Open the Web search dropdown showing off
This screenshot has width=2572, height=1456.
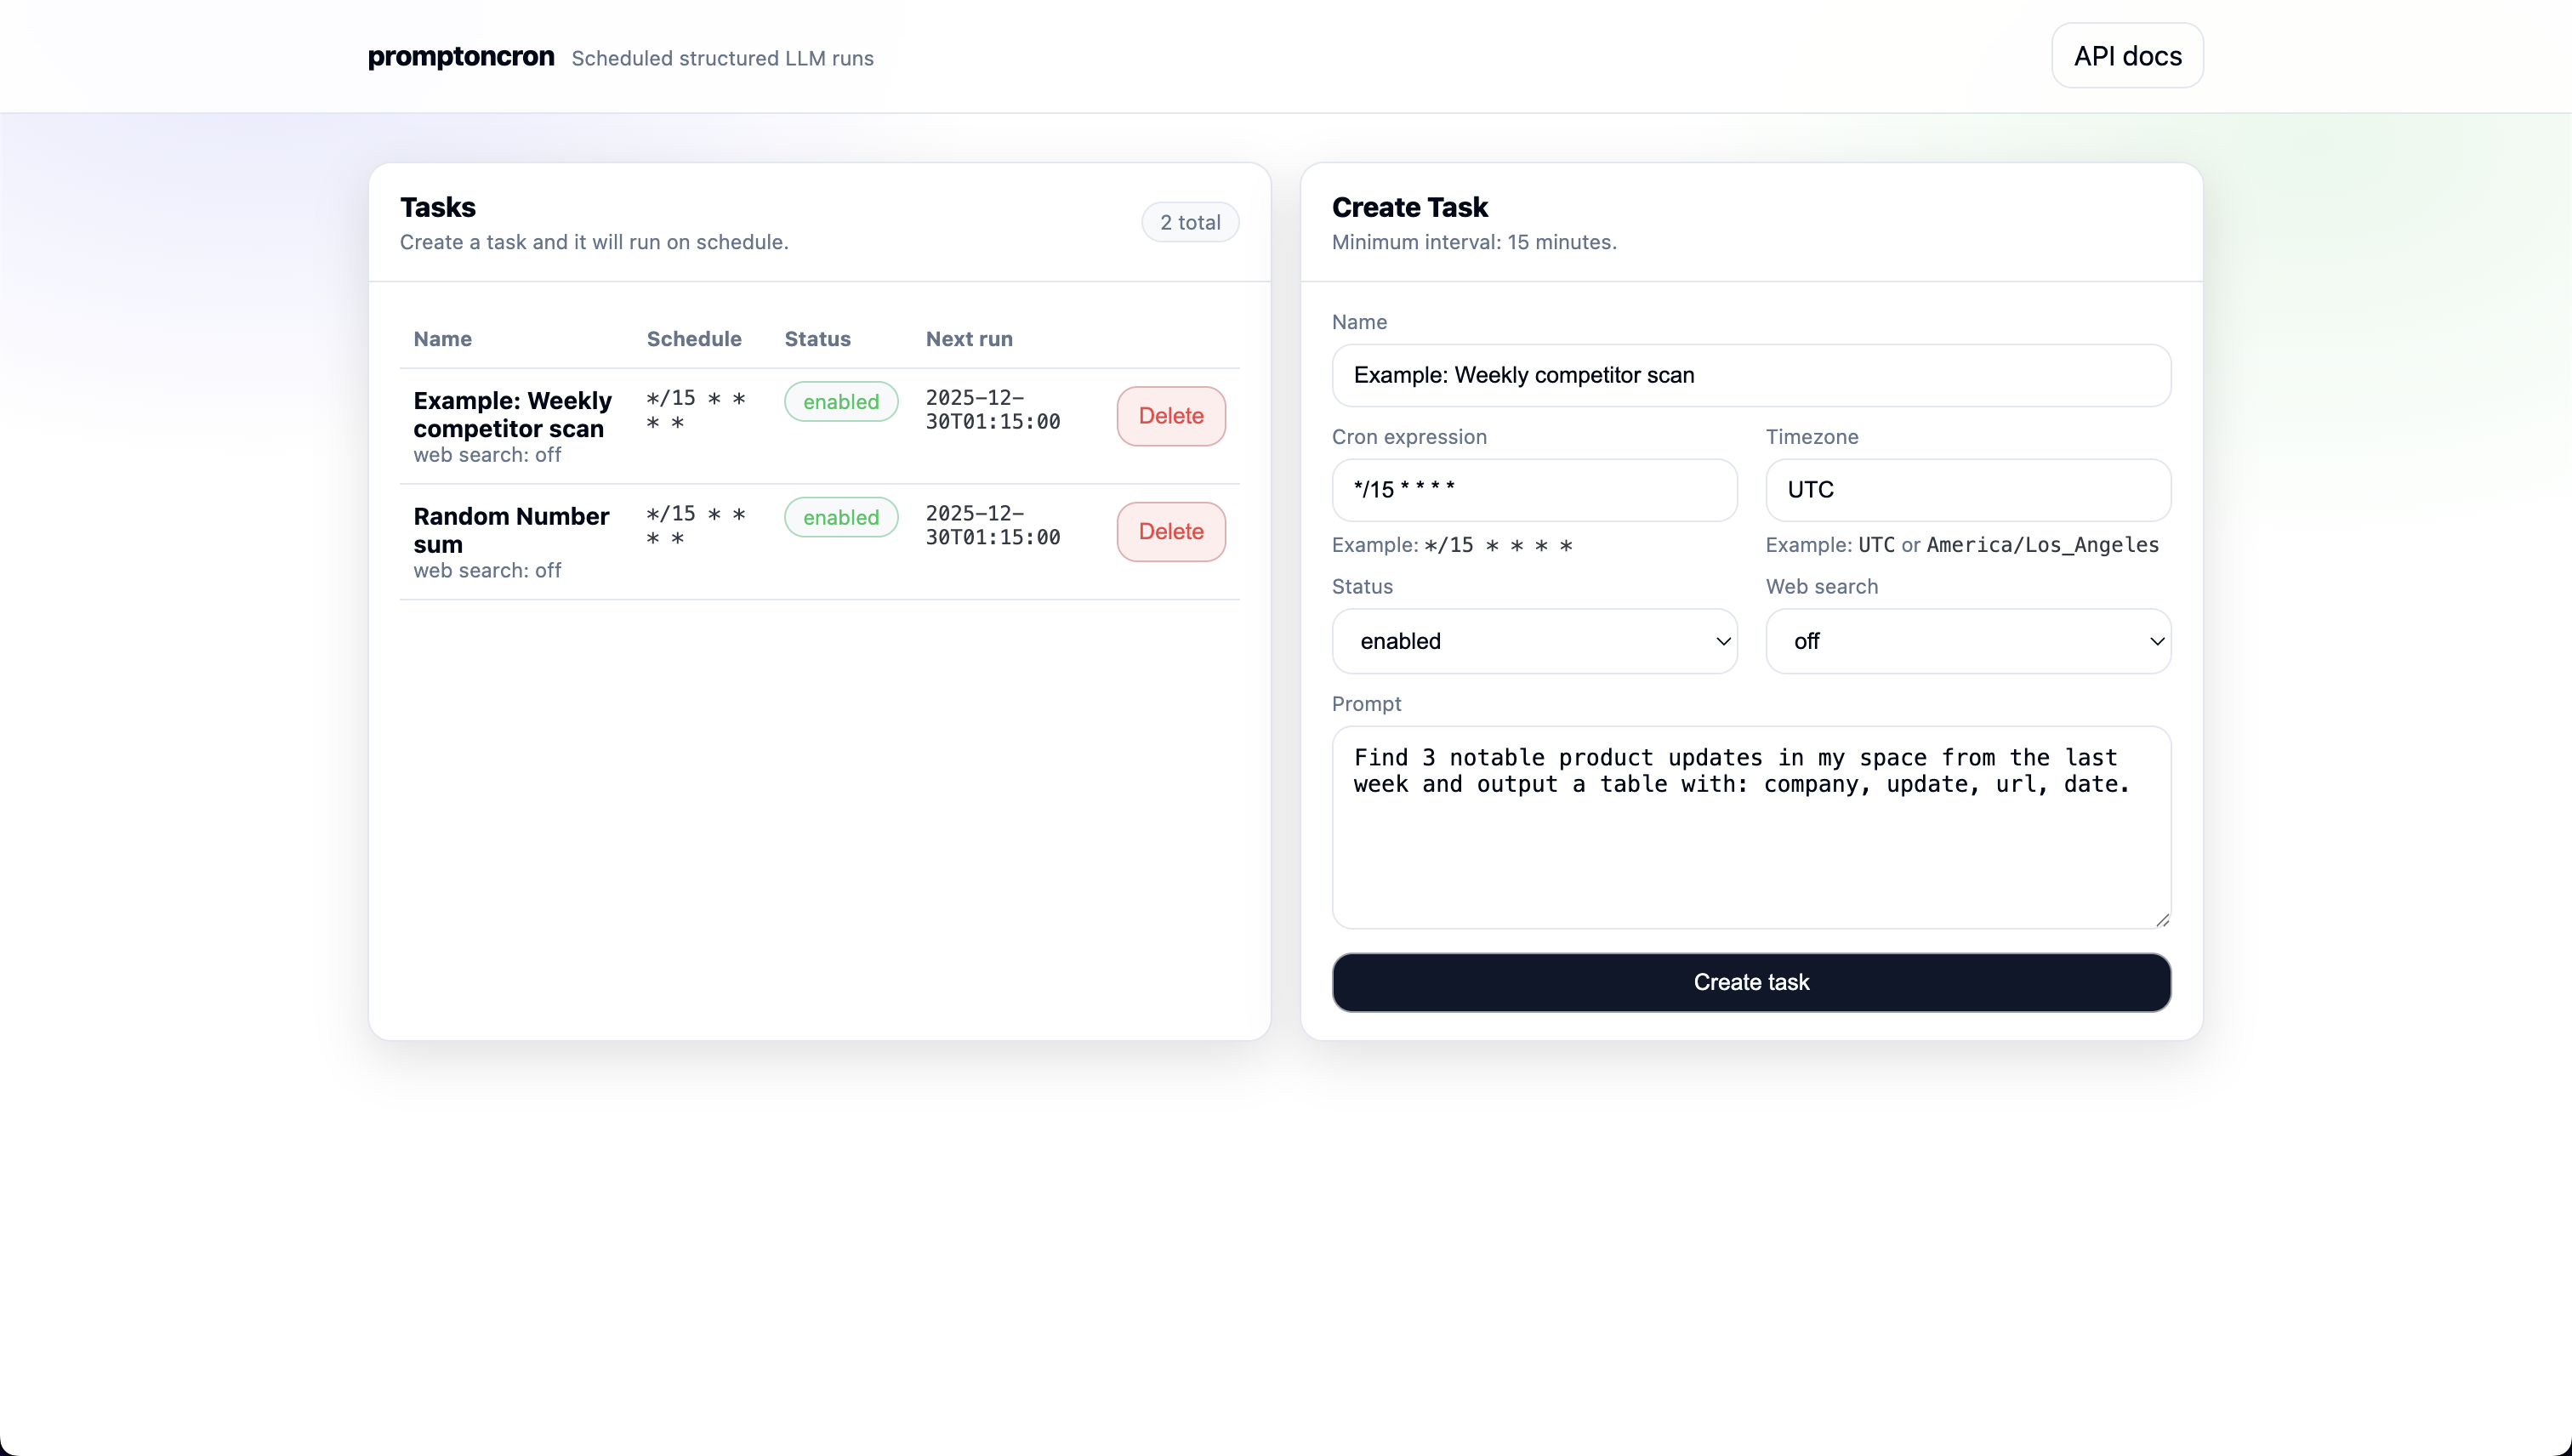[1967, 641]
